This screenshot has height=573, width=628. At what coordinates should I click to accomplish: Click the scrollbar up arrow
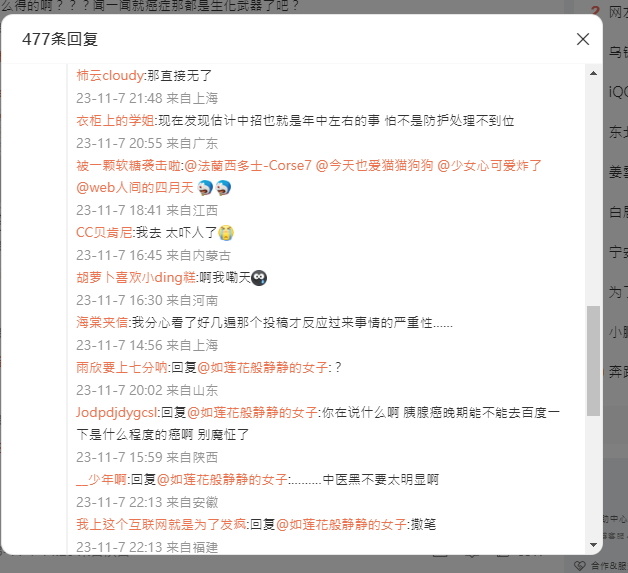coord(594,74)
